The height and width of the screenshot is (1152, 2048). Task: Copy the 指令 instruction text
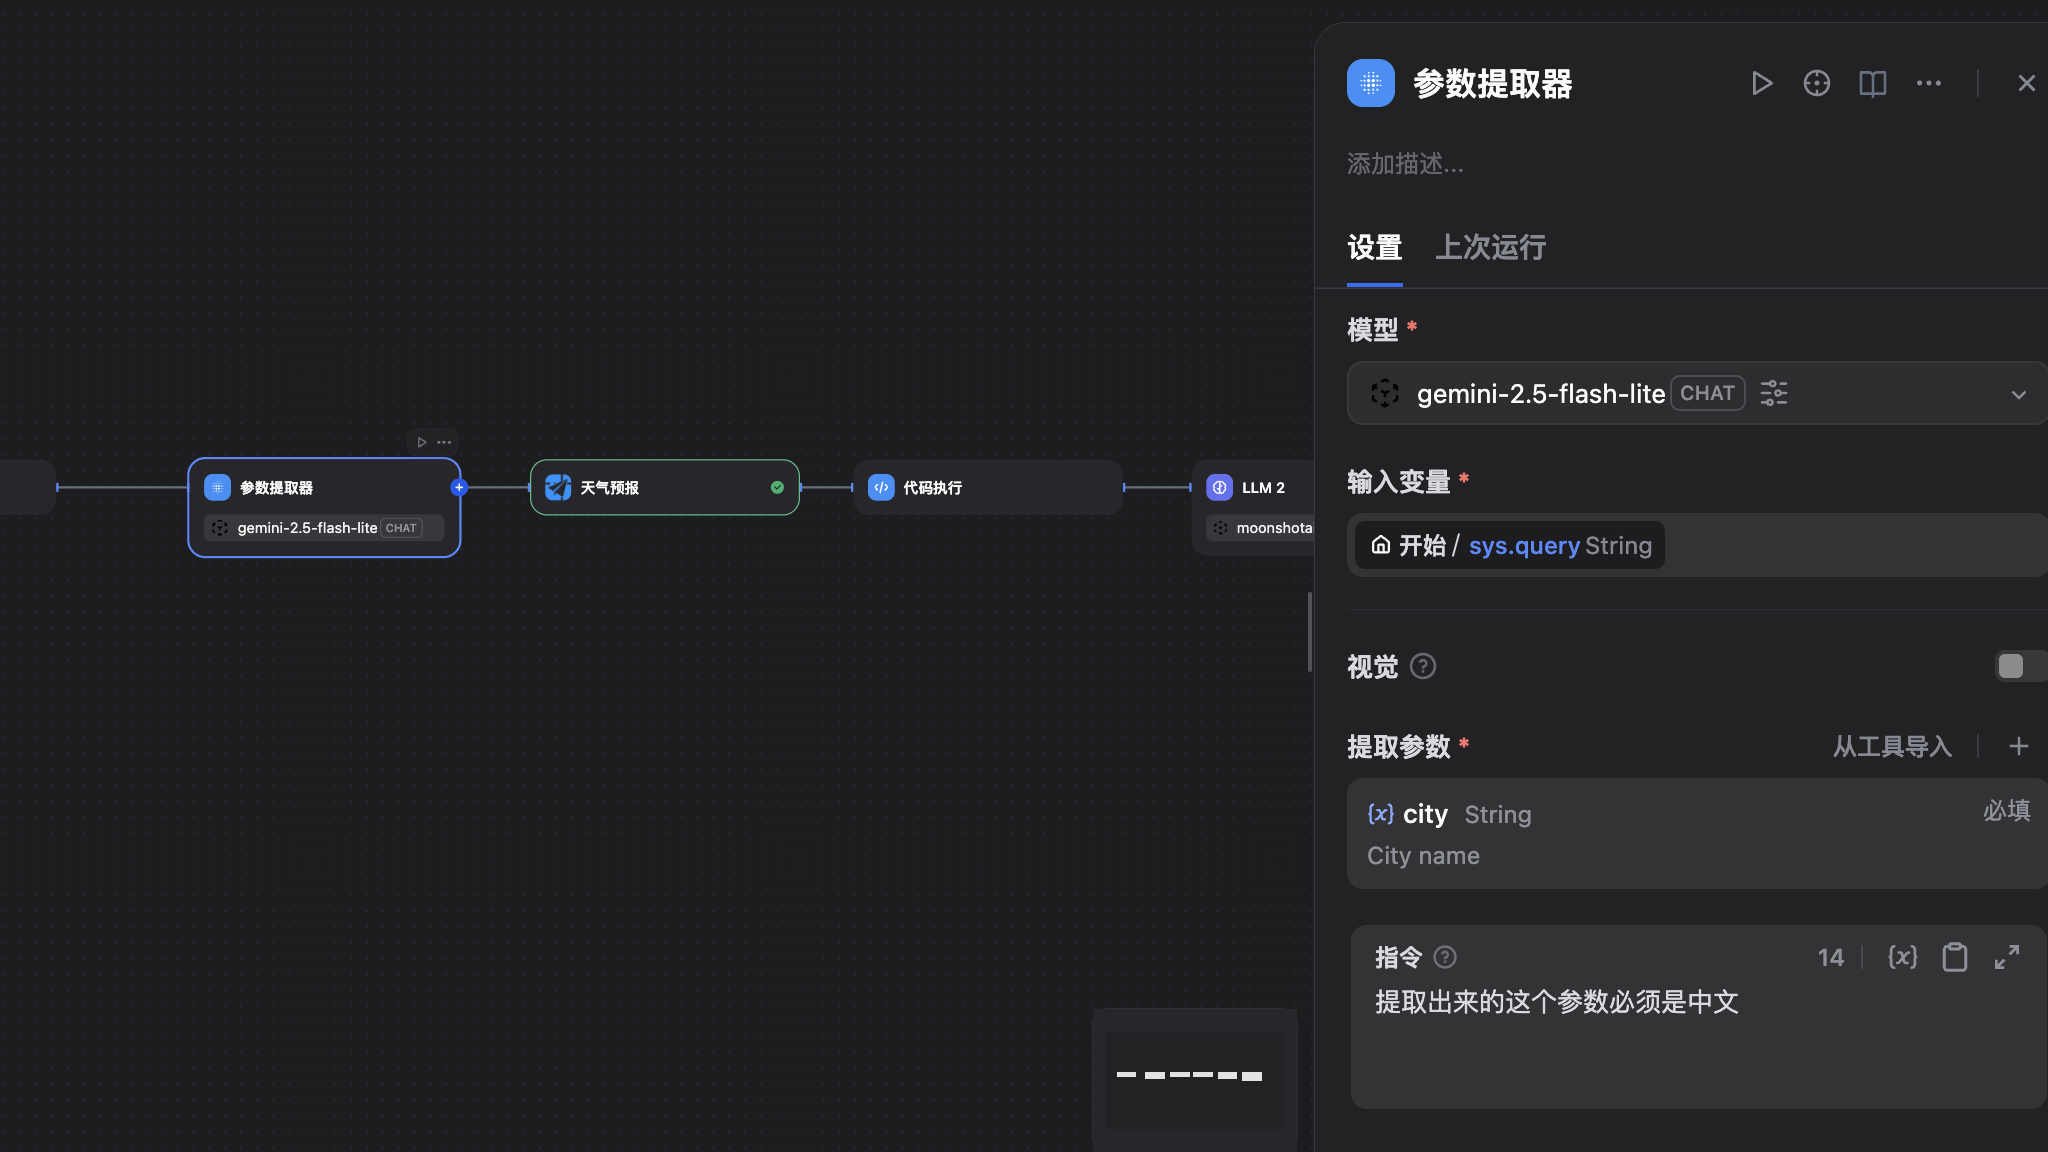point(1955,957)
